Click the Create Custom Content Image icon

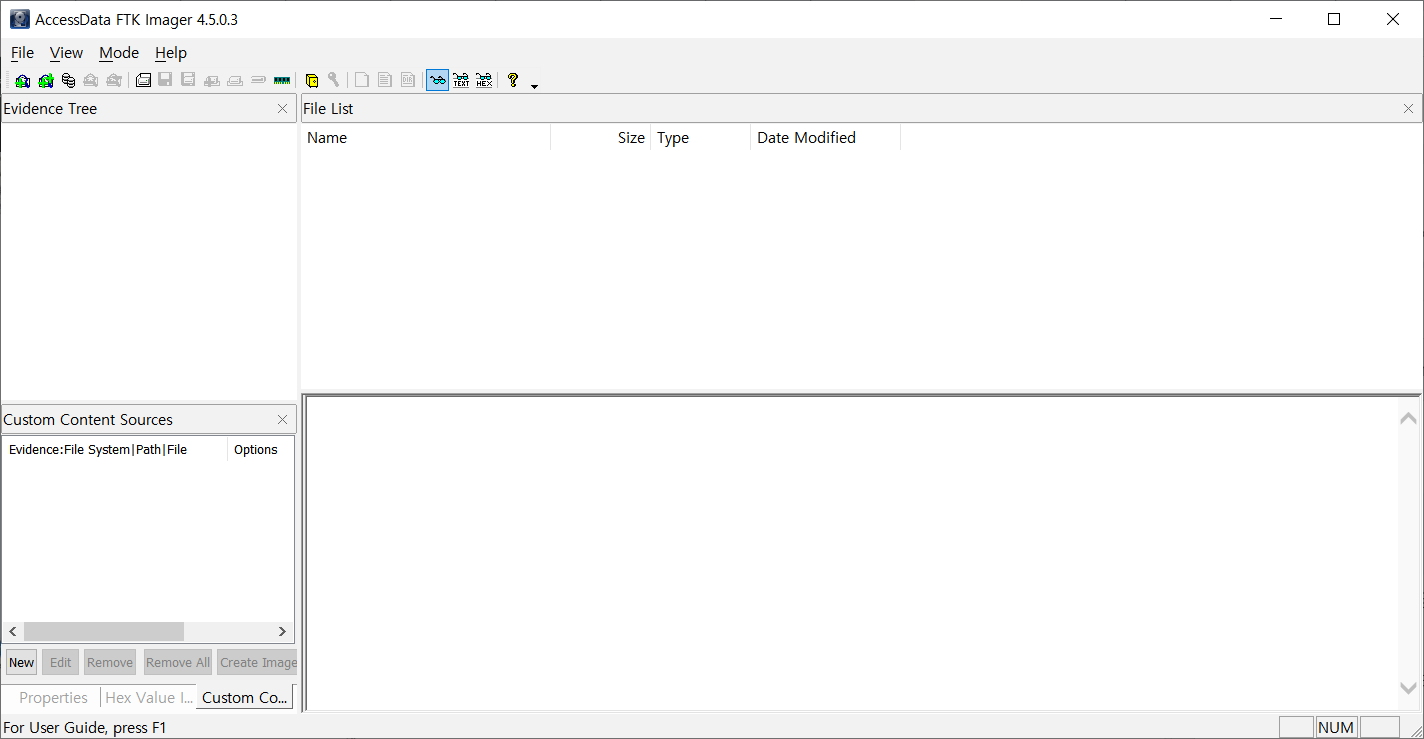(x=235, y=81)
